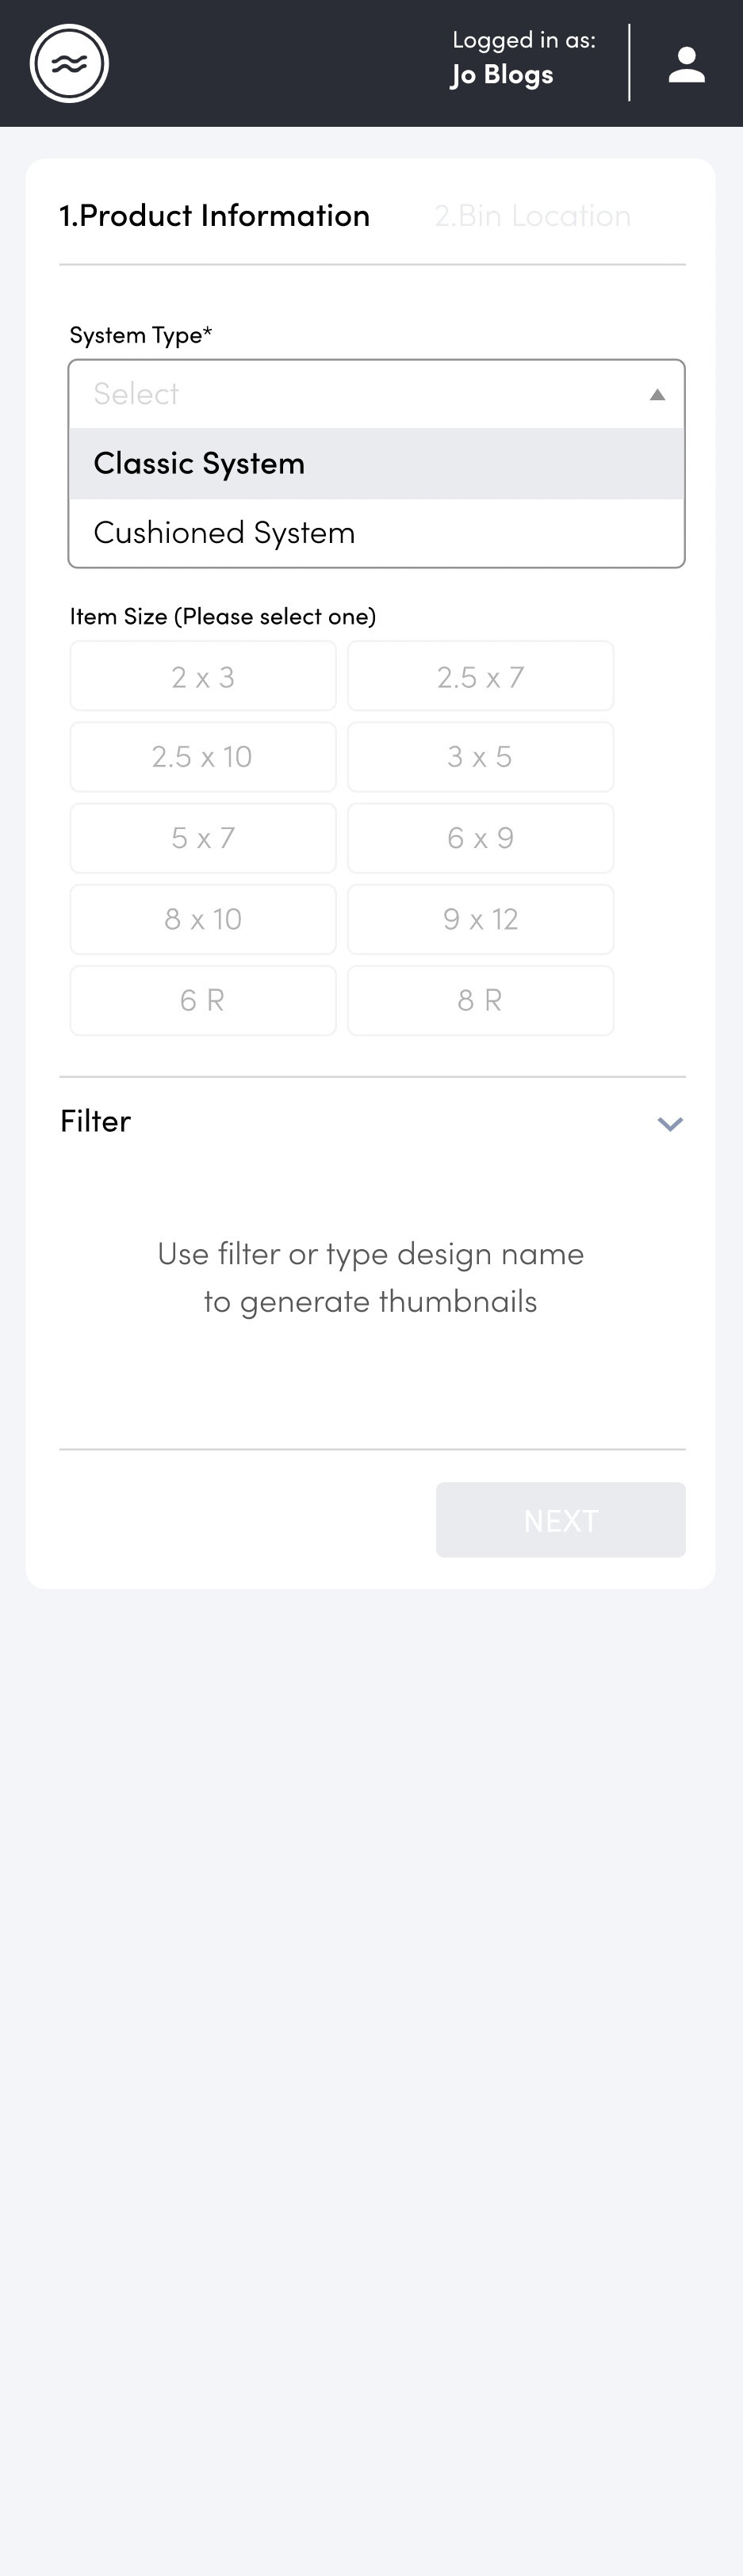Screen dimensions: 743x2576
Task: Choose Cushioned System option
Action: tap(376, 532)
